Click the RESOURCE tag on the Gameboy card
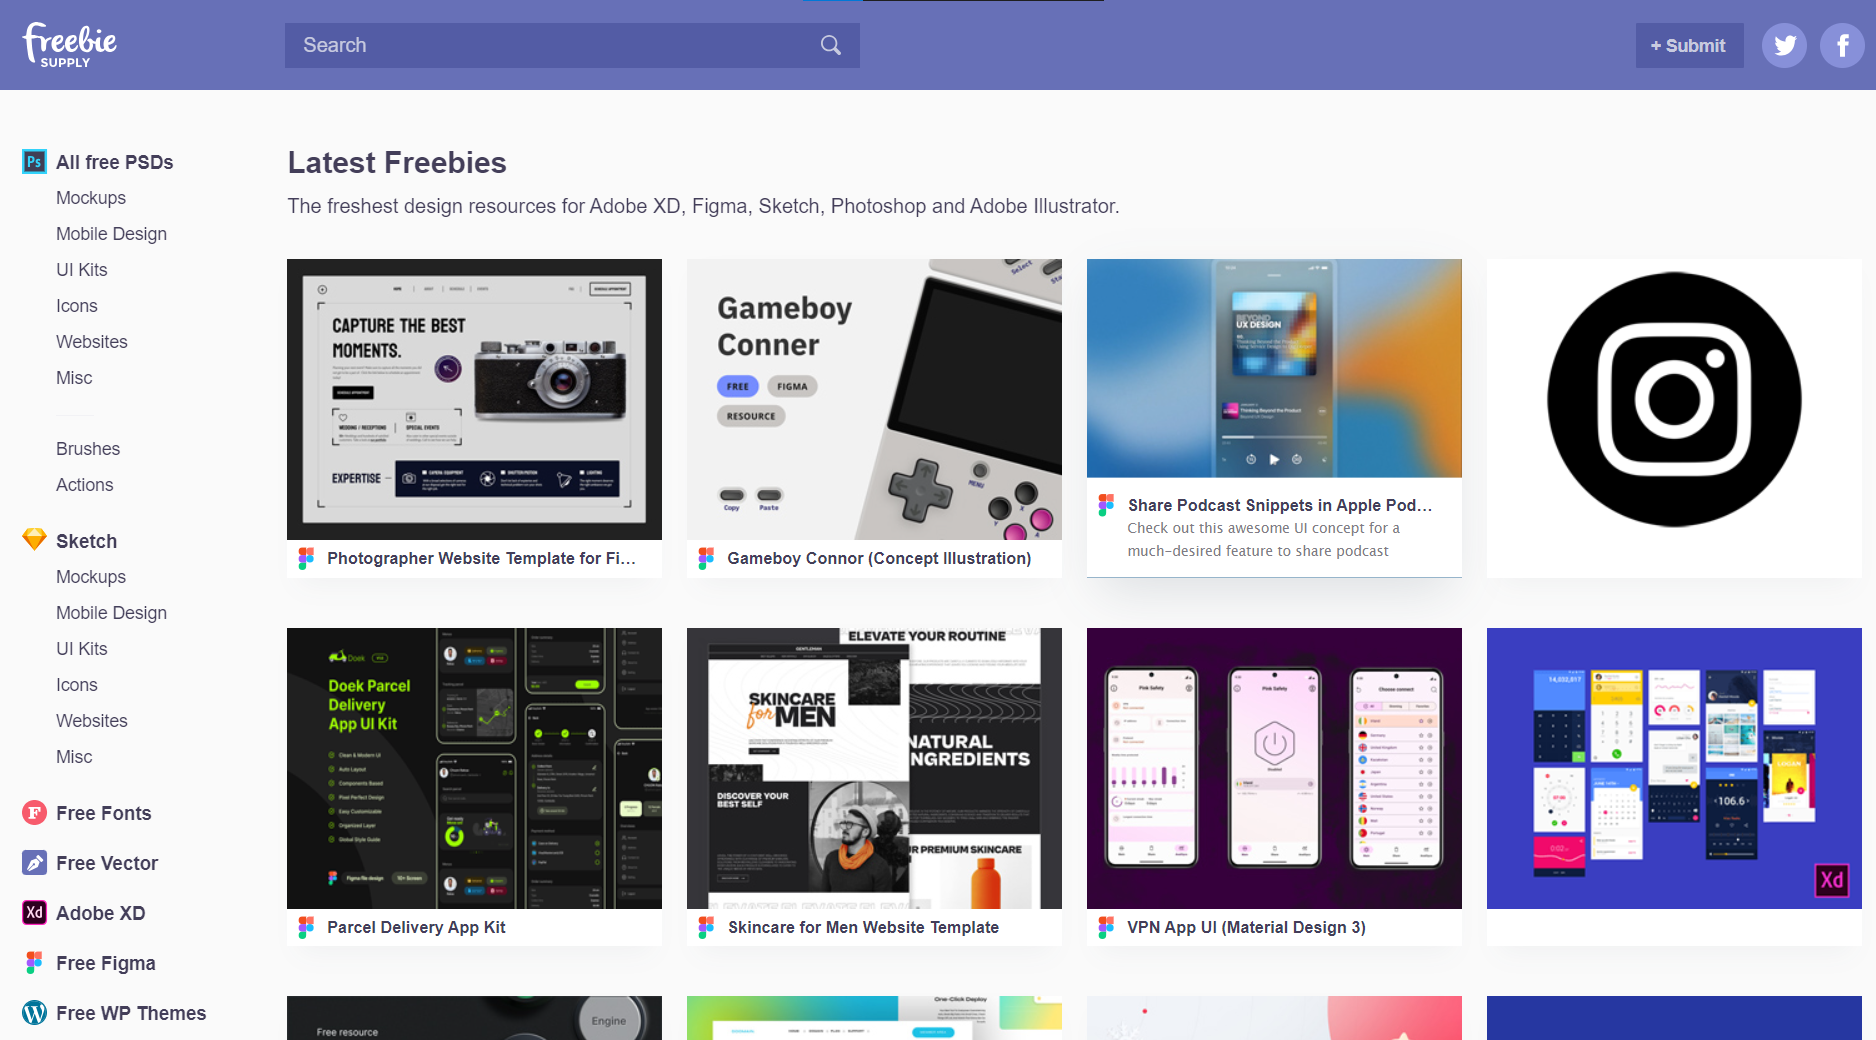This screenshot has width=1876, height=1040. pos(749,415)
